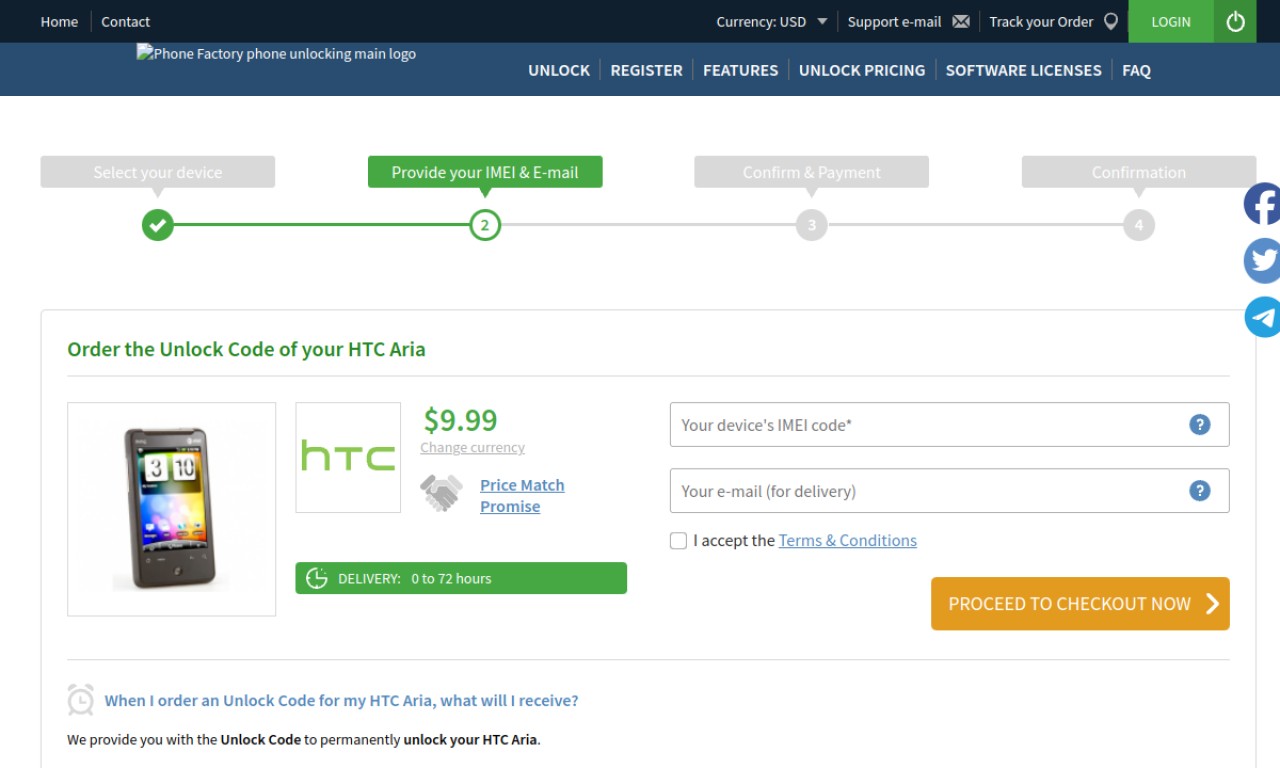Click the alarm clock icon beside the question
This screenshot has height=768, width=1280.
[81, 700]
